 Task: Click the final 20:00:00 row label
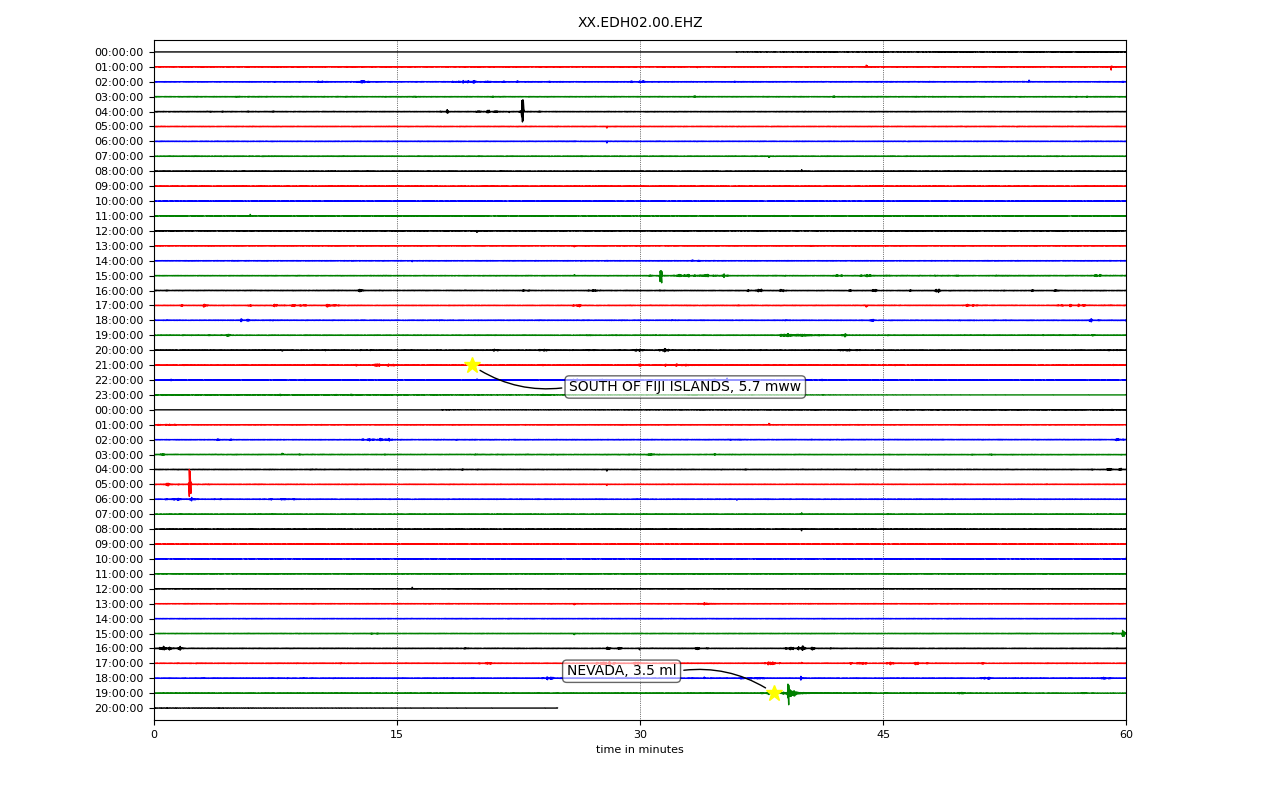point(119,708)
